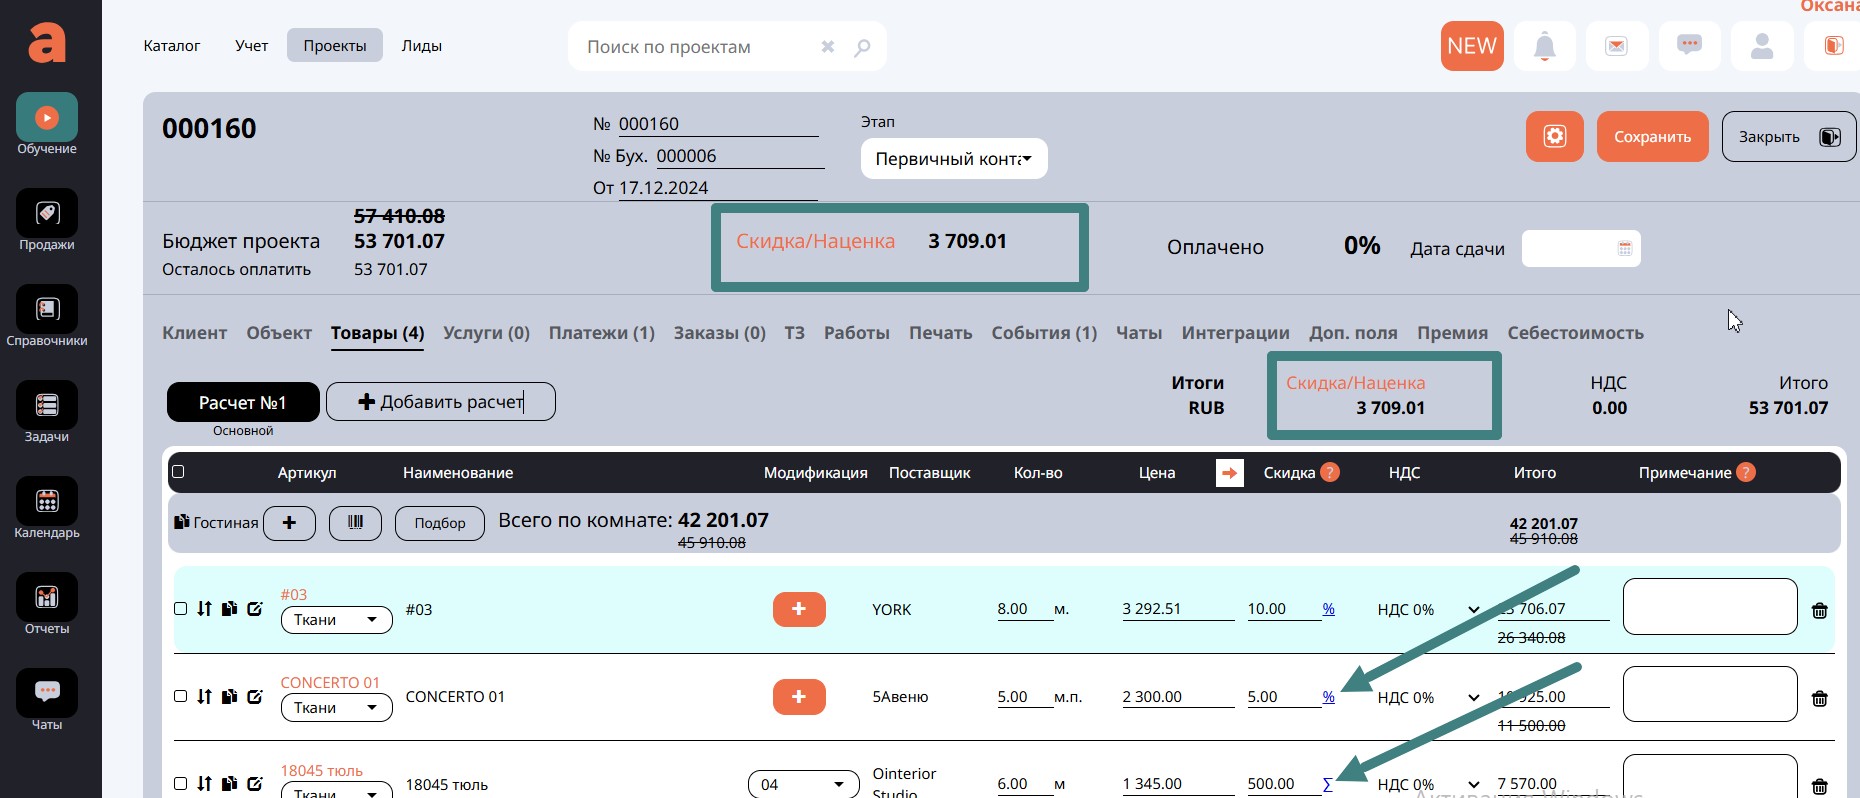Edit the CONCERTO 01 row with pencil icon
Screen dimensions: 1860x798
pyautogui.click(x=255, y=696)
